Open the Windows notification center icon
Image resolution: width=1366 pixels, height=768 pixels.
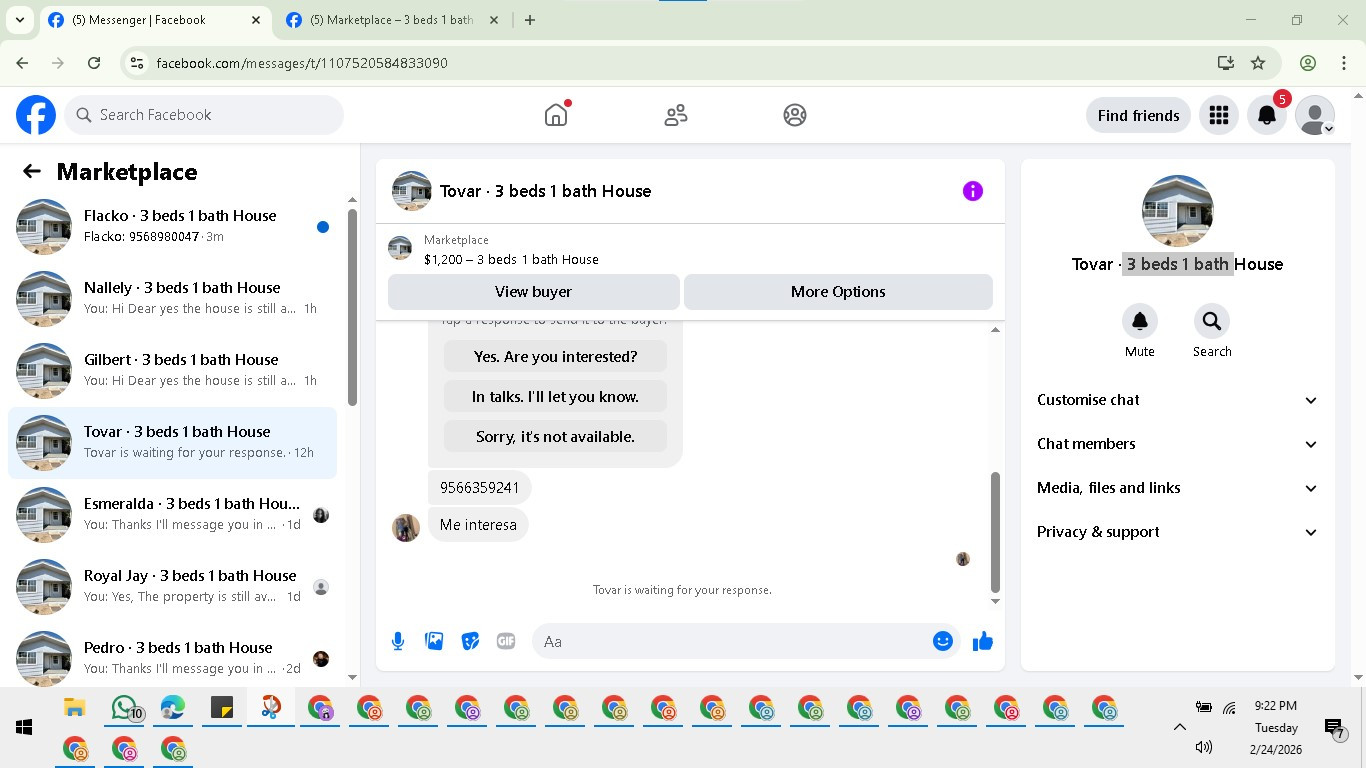point(1334,729)
